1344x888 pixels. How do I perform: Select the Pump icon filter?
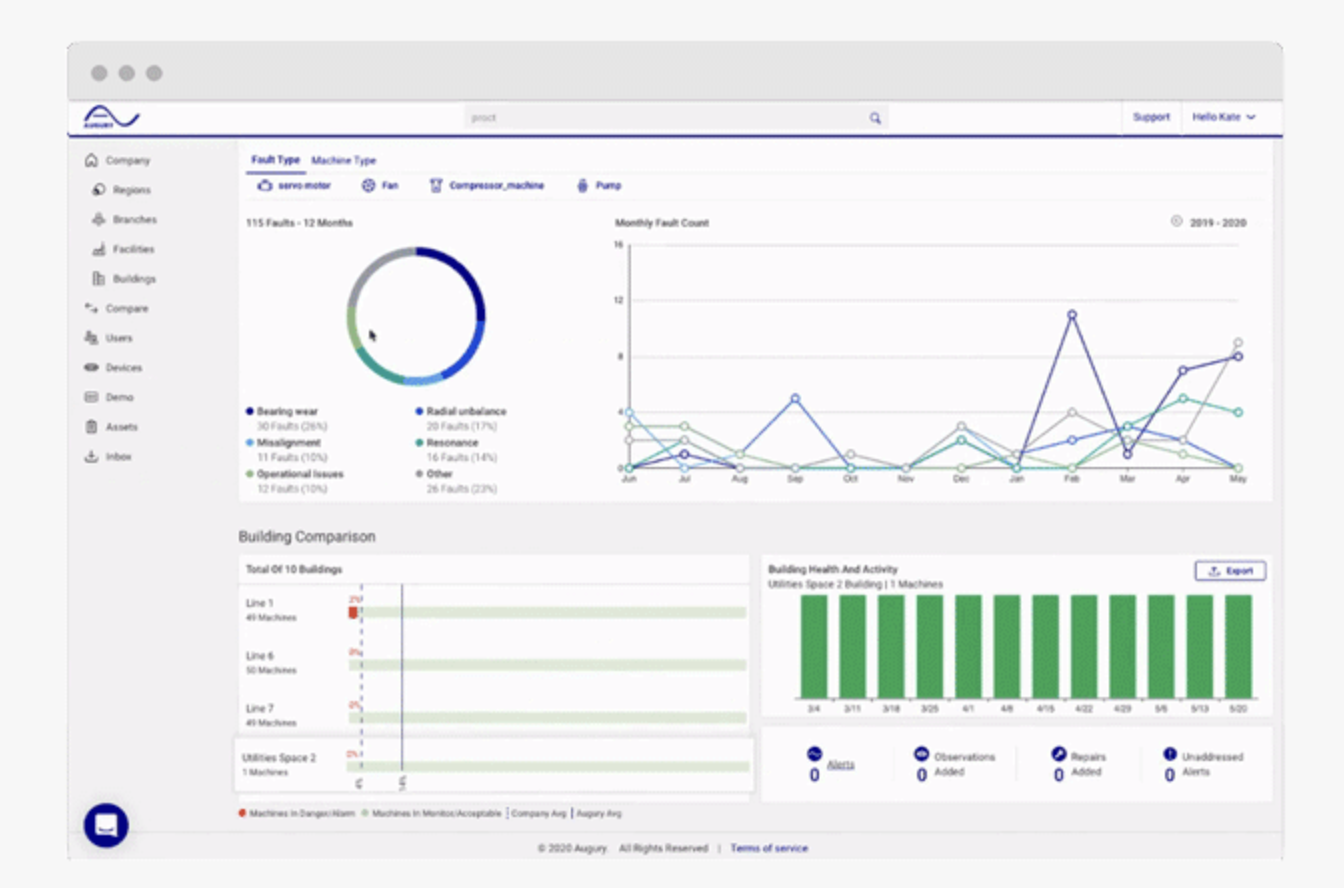tap(582, 186)
